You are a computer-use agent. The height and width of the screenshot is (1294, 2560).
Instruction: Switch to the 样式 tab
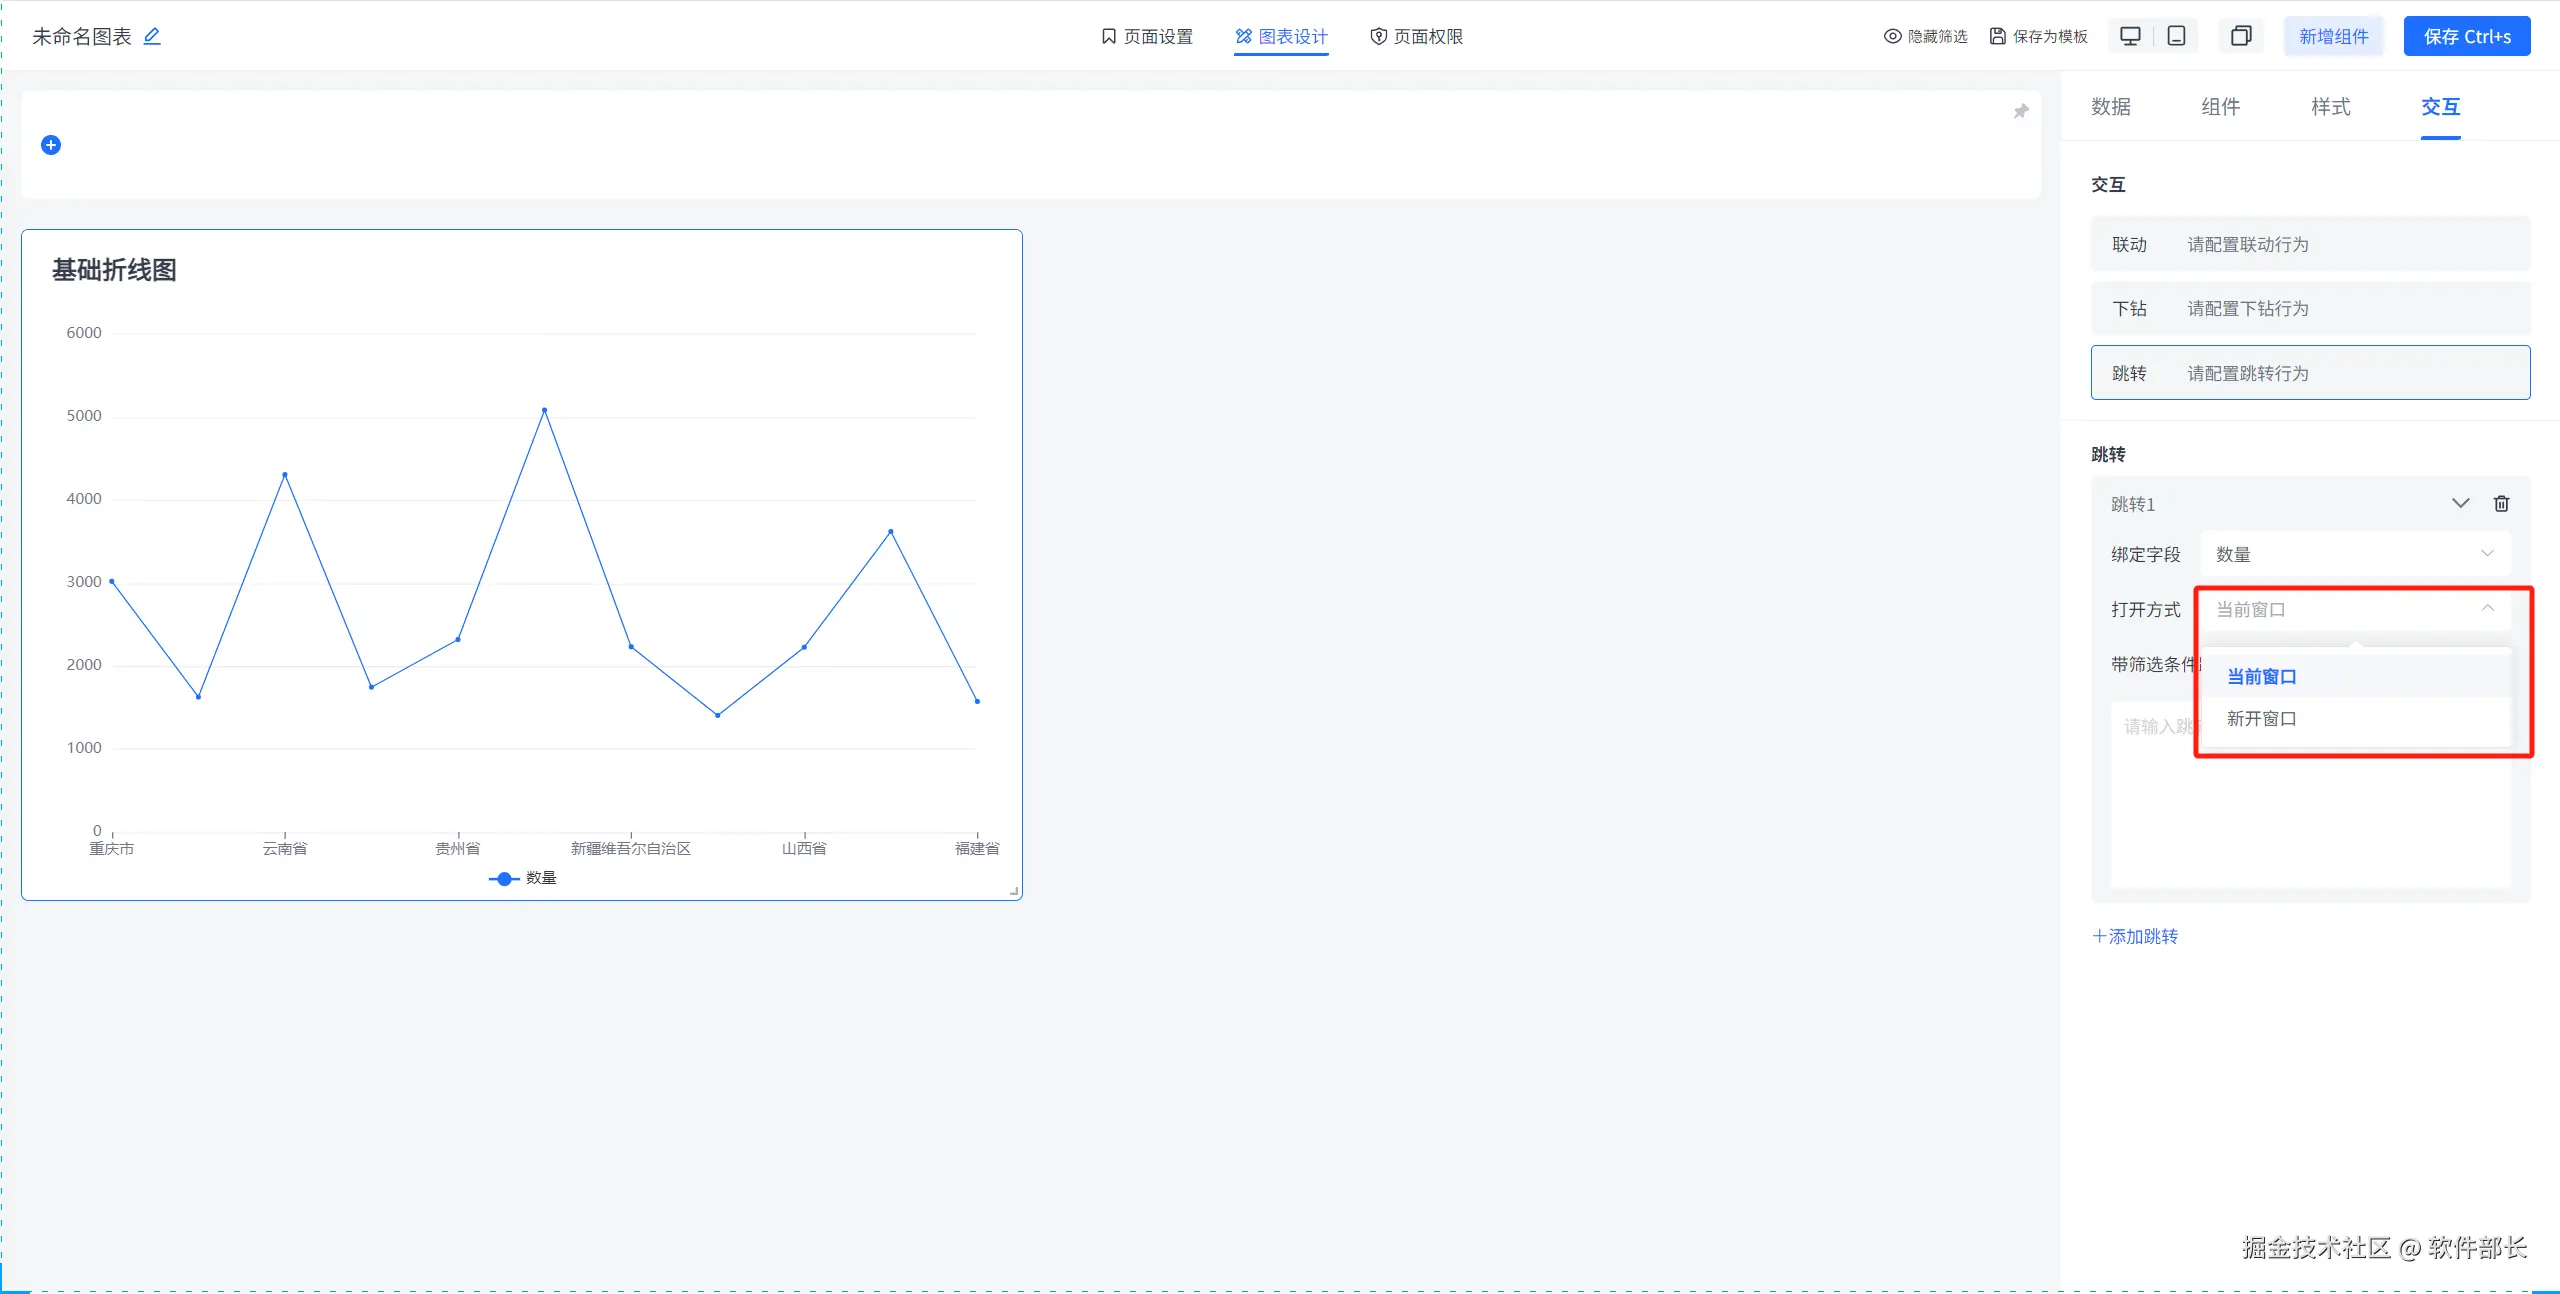coord(2330,107)
